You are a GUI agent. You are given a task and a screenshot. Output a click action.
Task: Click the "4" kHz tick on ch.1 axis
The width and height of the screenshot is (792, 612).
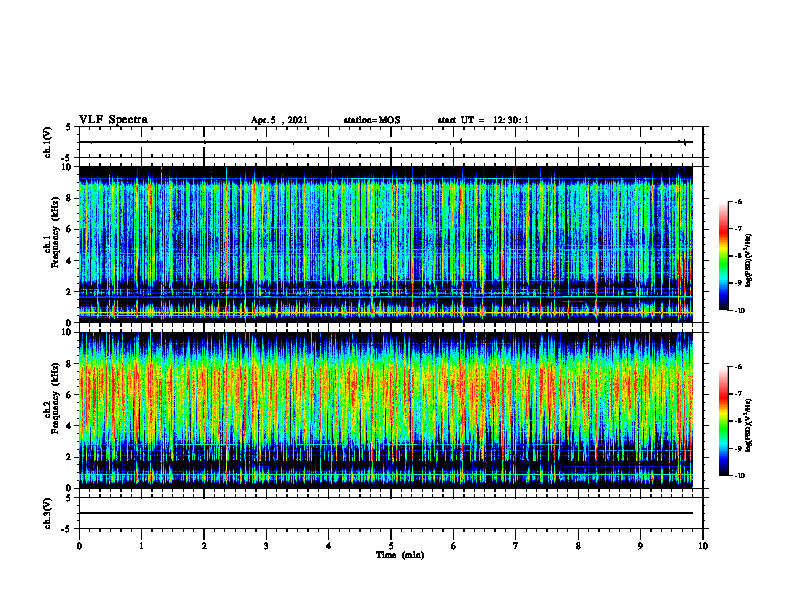pos(70,261)
